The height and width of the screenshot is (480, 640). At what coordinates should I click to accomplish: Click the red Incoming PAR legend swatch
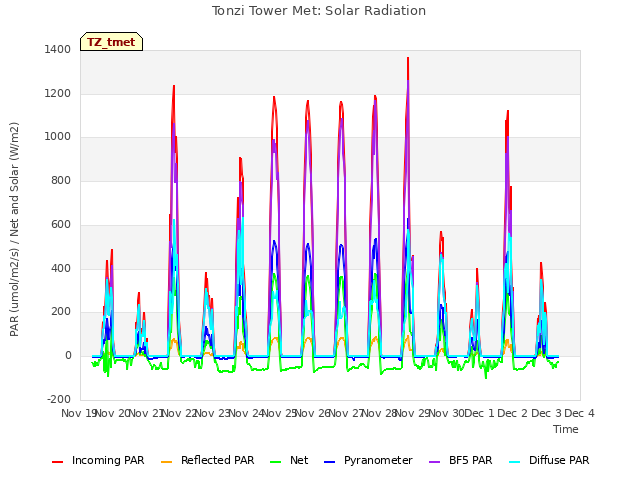pos(58,462)
